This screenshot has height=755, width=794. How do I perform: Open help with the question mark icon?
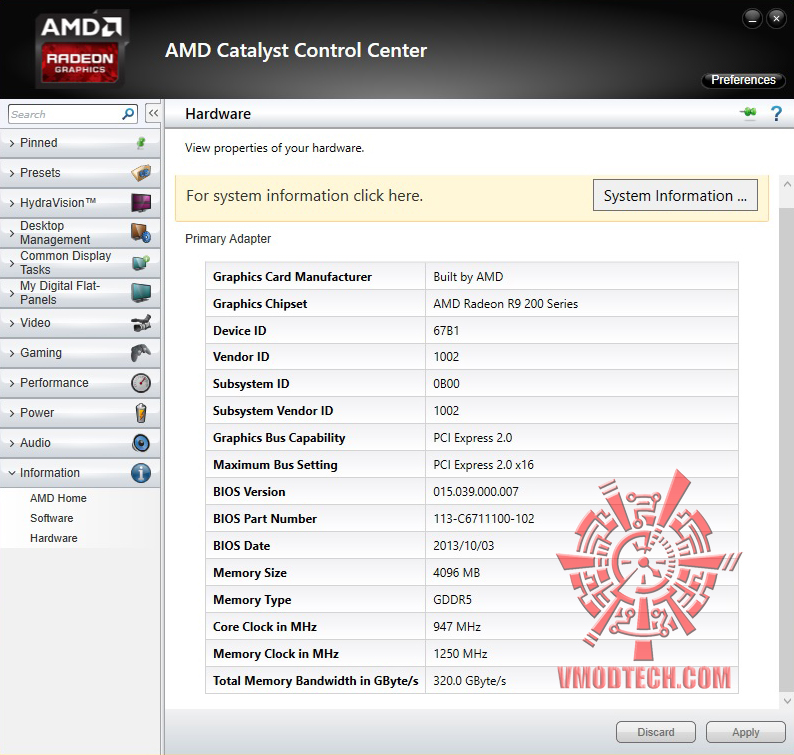(776, 113)
